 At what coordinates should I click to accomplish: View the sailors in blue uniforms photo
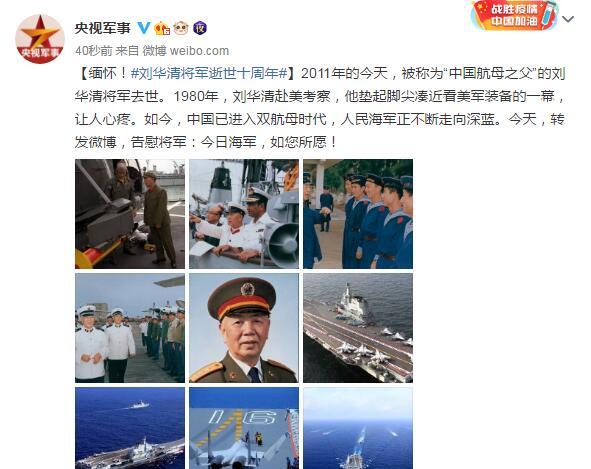pos(358,214)
